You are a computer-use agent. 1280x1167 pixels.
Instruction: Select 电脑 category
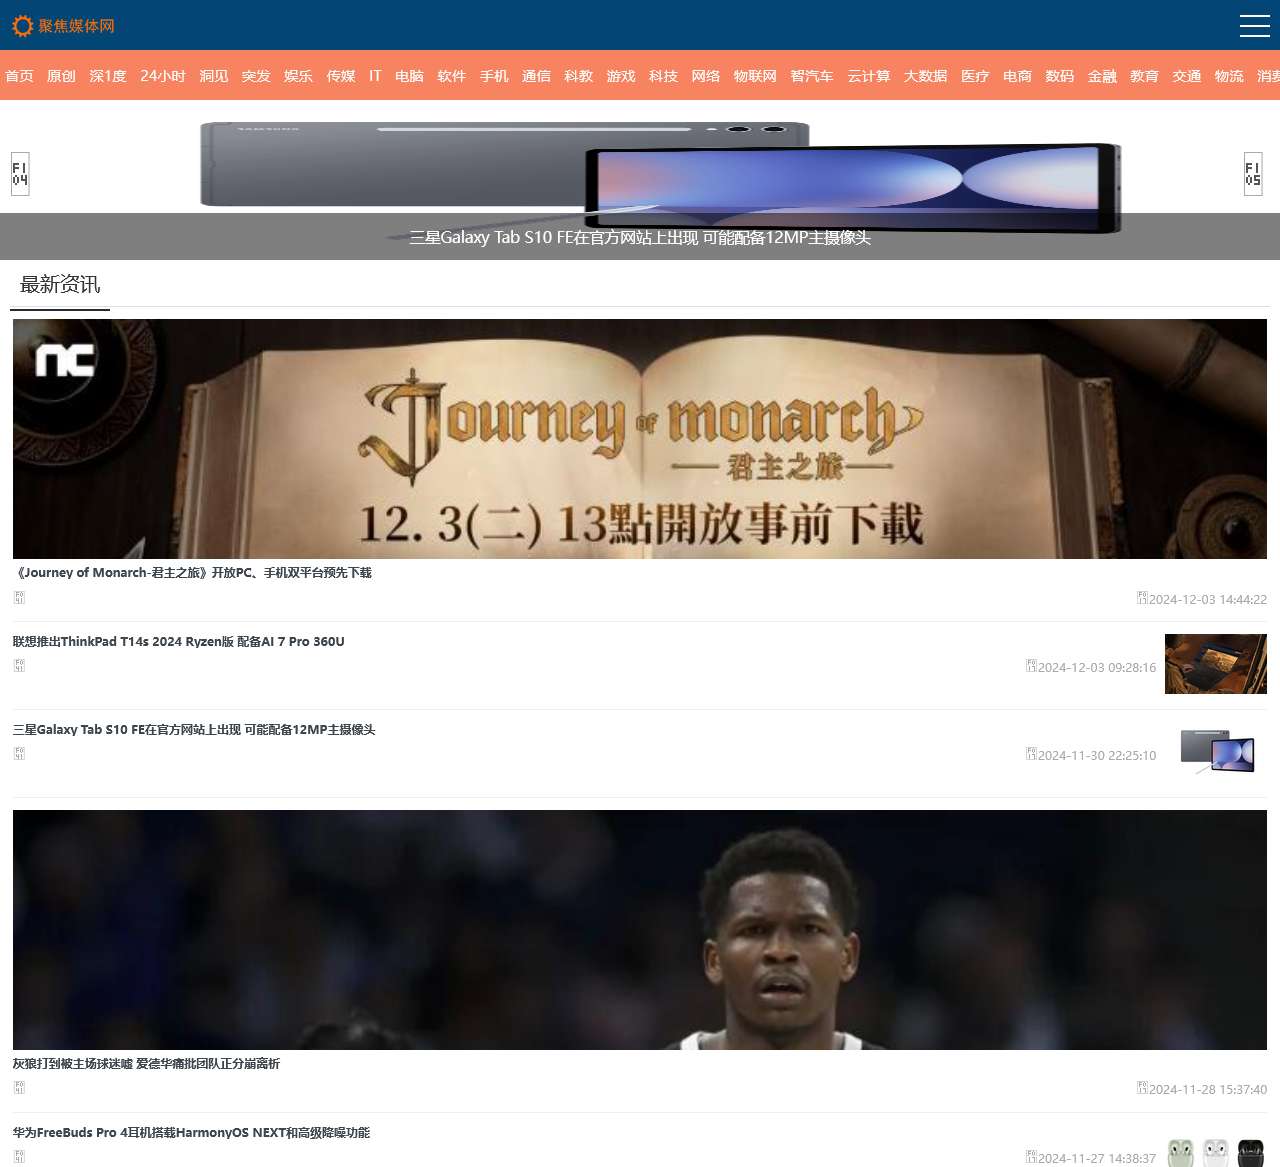(x=409, y=76)
